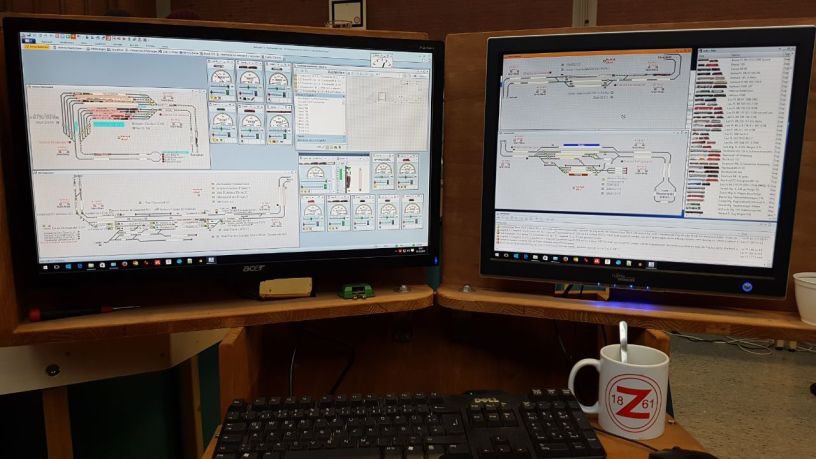This screenshot has width=816, height=459.
Task: Click the balloon loop track on the right monitor
Action: point(665,190)
